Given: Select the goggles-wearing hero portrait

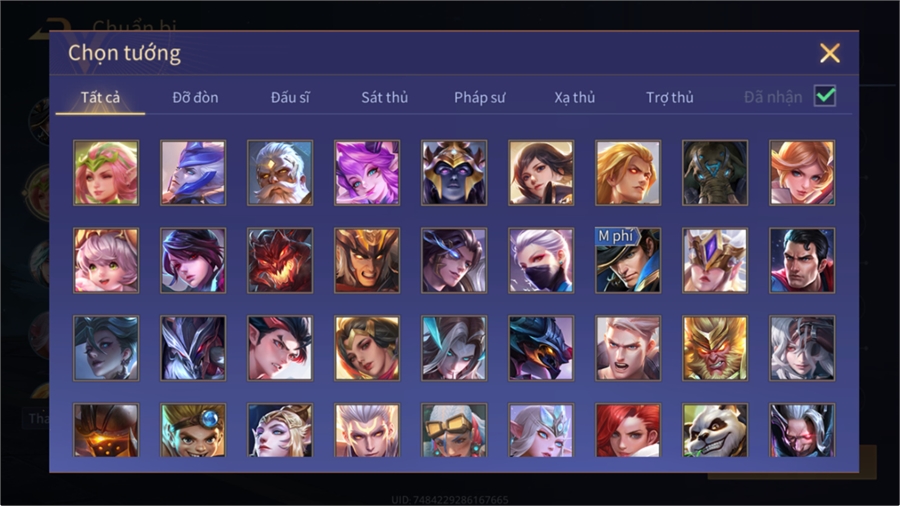Looking at the screenshot, I should [454, 430].
